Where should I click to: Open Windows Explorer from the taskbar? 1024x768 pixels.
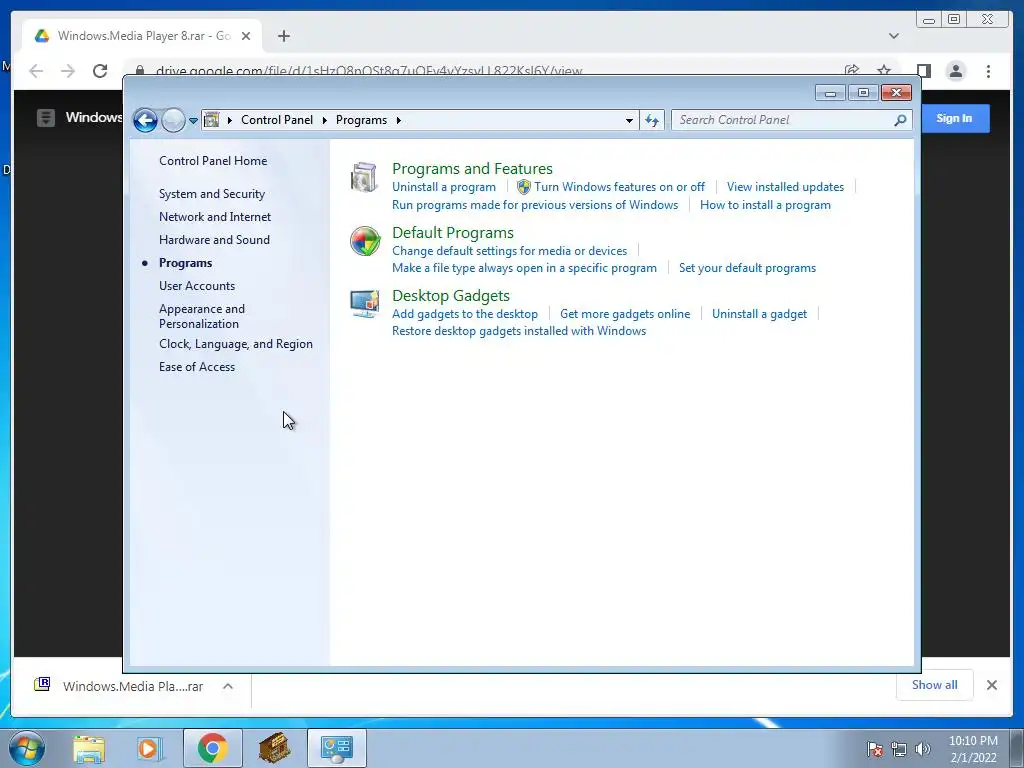click(89, 748)
